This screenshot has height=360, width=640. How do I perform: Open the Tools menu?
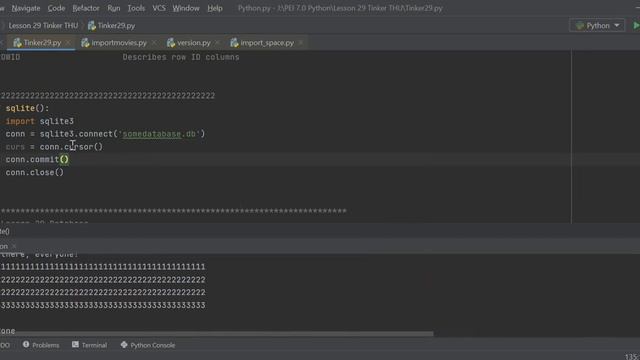coord(136,8)
